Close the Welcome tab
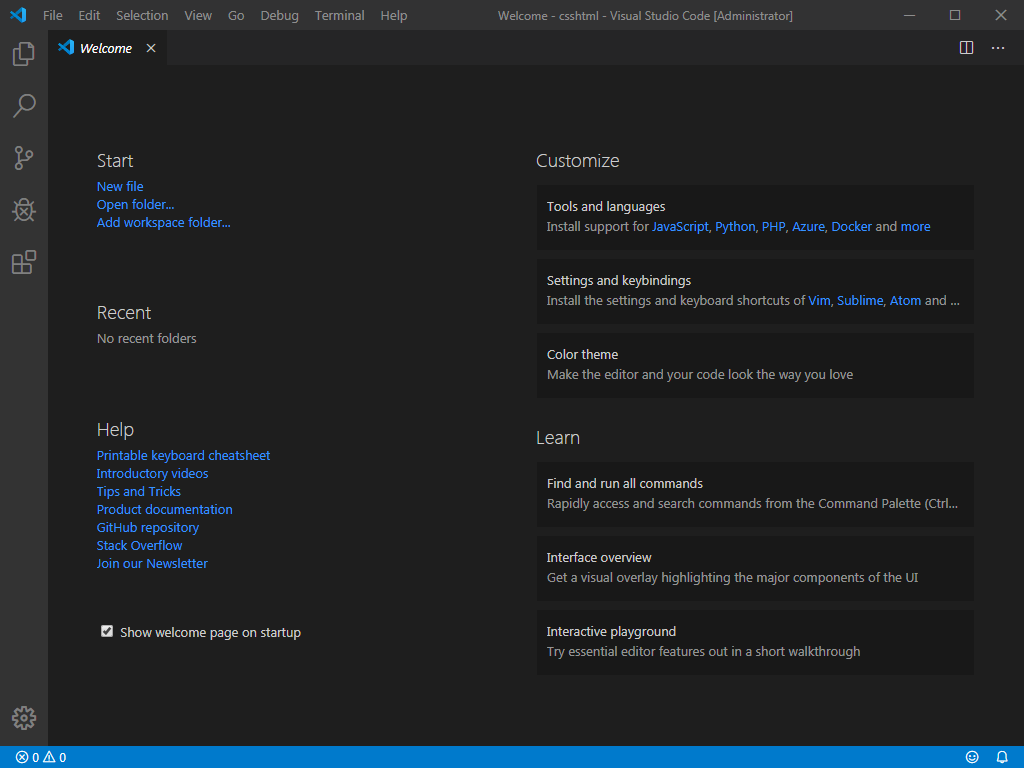This screenshot has height=768, width=1024. [151, 48]
